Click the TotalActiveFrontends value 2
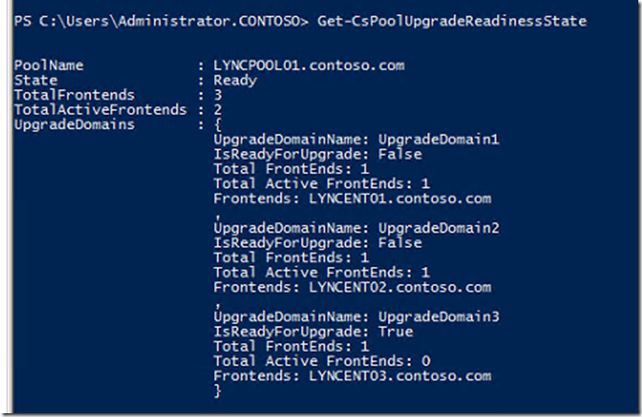 (218, 110)
